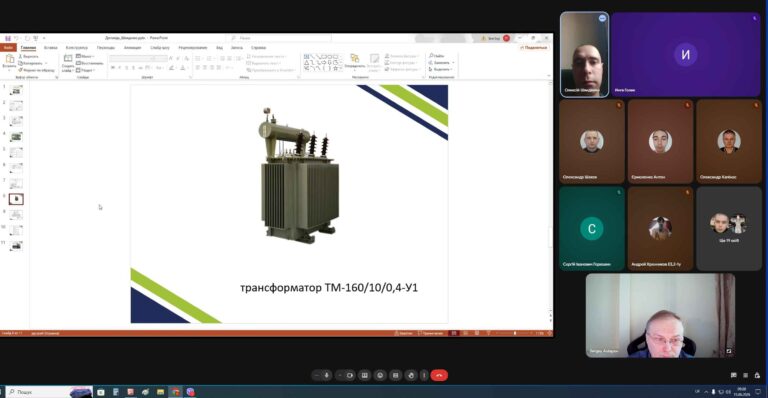
Task: Select slide thumbnail 1
Action: coord(16,90)
